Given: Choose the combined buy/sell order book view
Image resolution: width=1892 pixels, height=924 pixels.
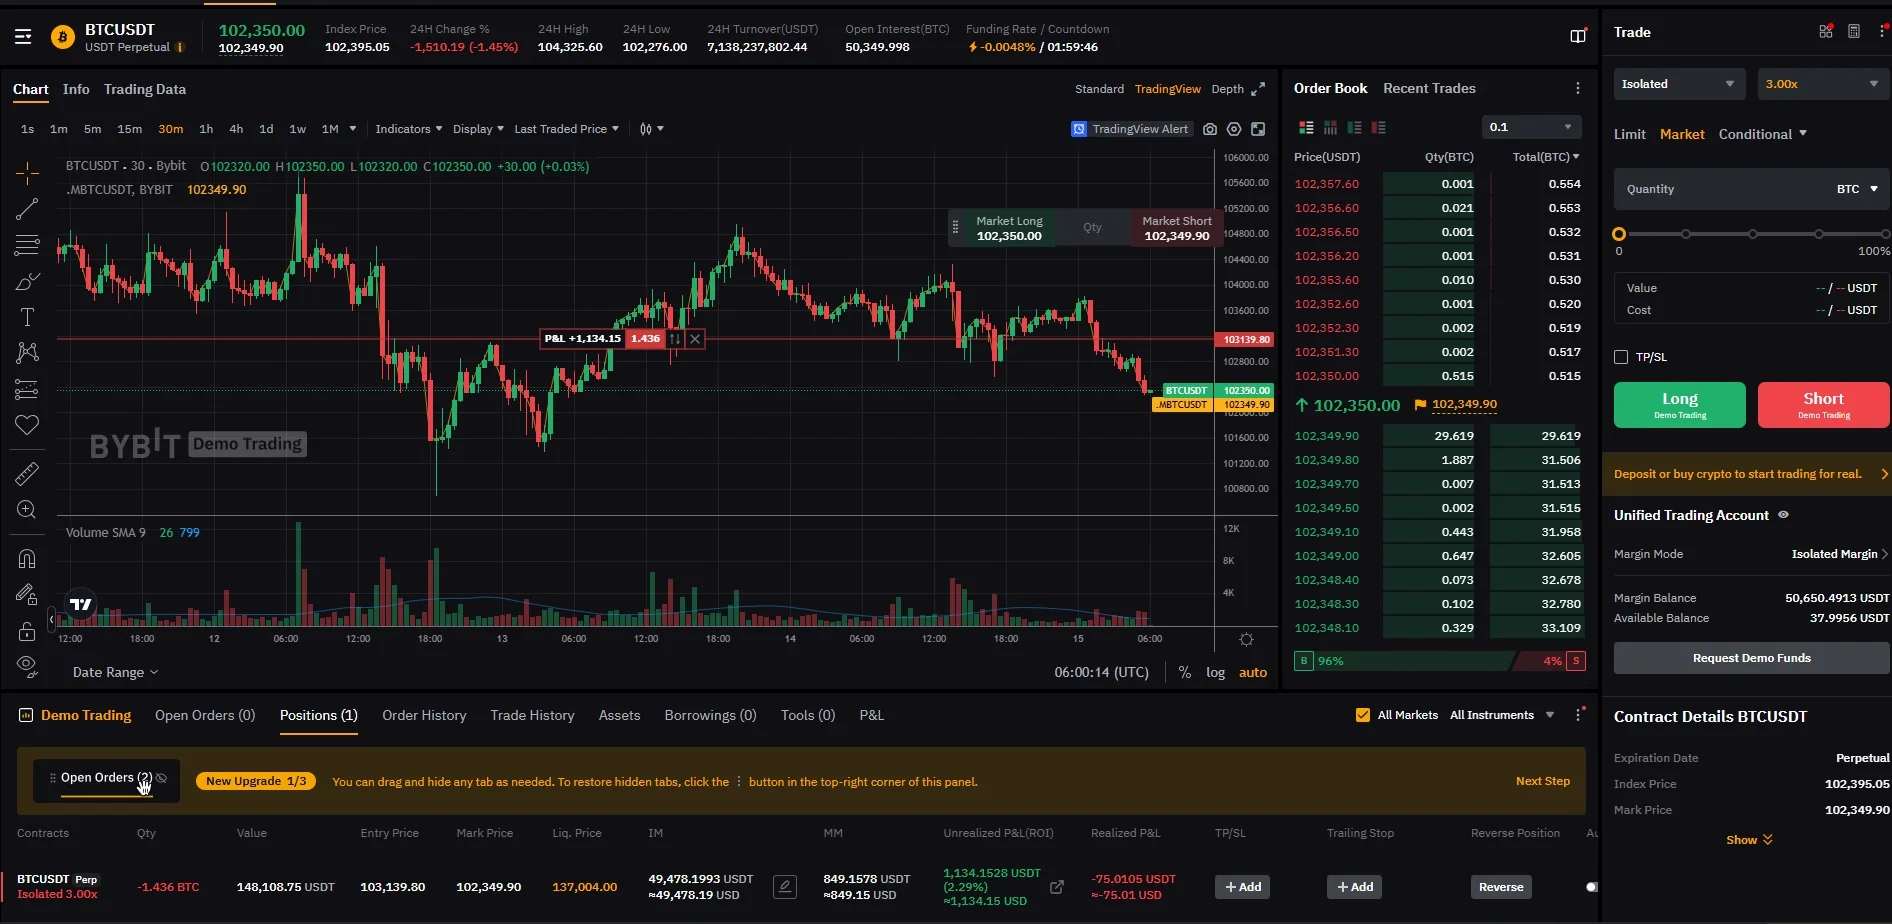Looking at the screenshot, I should pos(1306,127).
